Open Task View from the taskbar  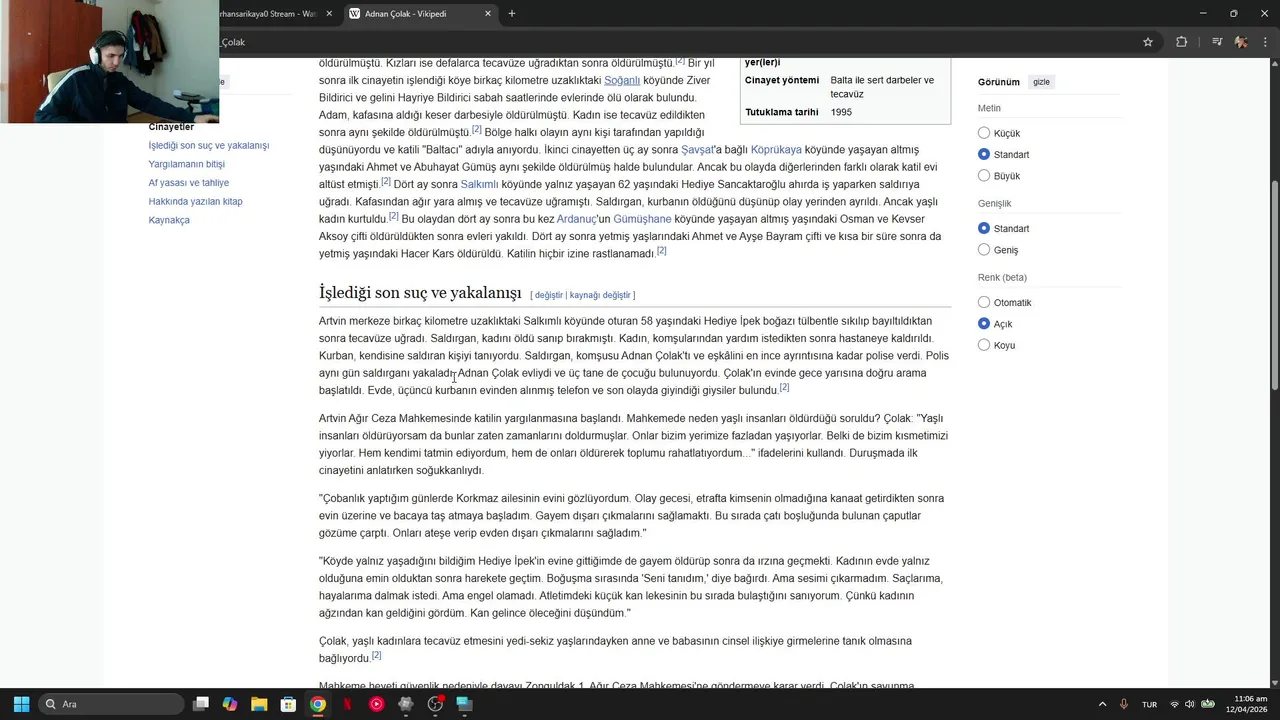coord(201,704)
